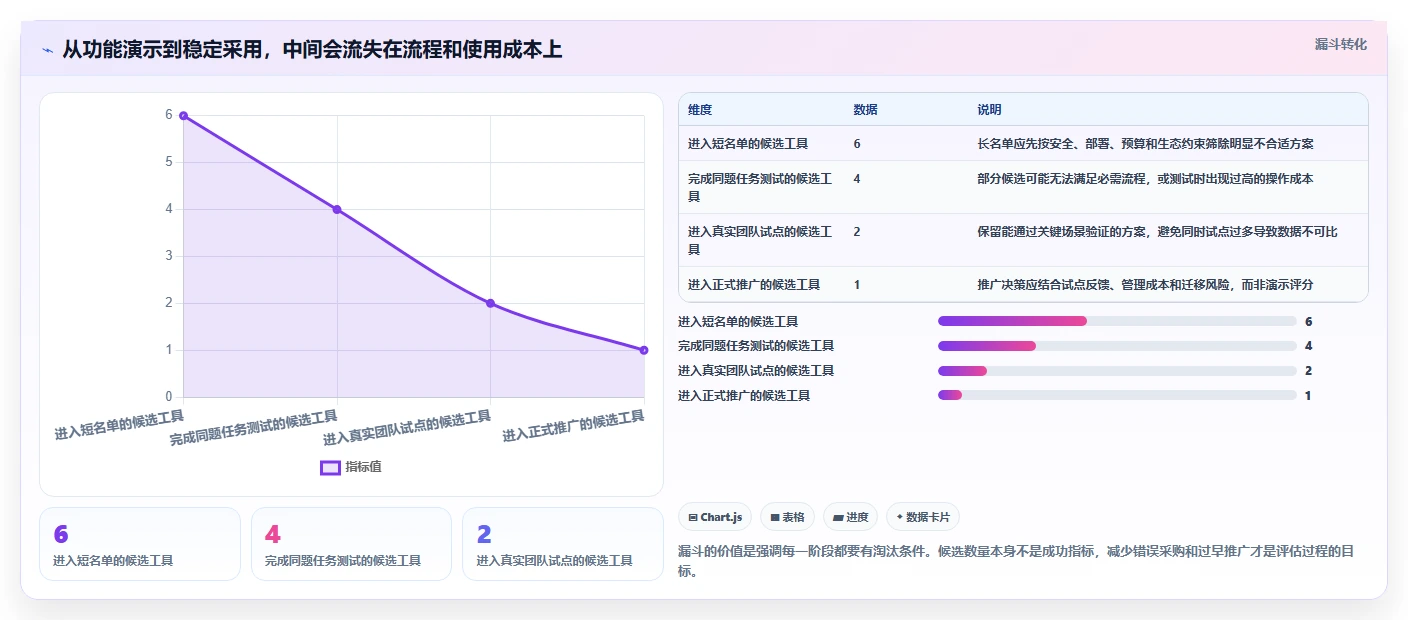This screenshot has height=620, width=1408.
Task: Click the description starting 长名单应先按安全
Action: (x=1145, y=144)
